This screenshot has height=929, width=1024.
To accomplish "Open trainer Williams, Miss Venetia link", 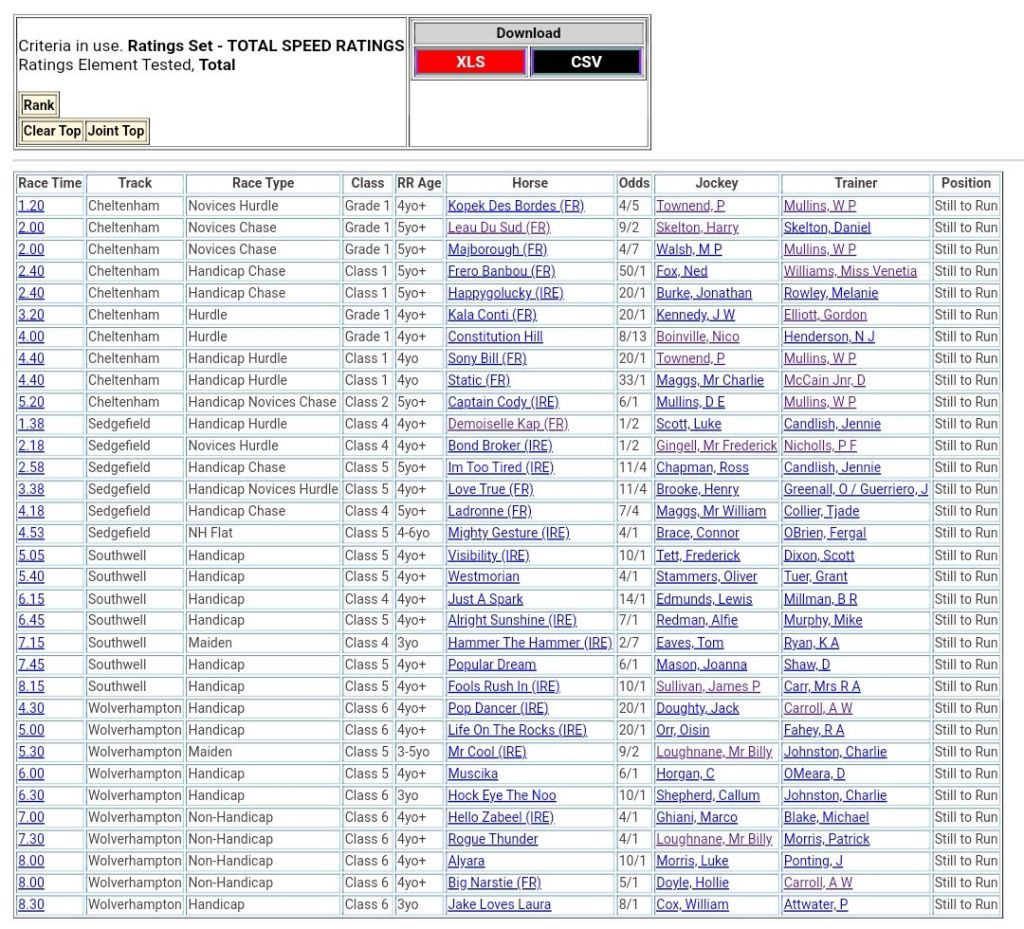I will (x=849, y=271).
